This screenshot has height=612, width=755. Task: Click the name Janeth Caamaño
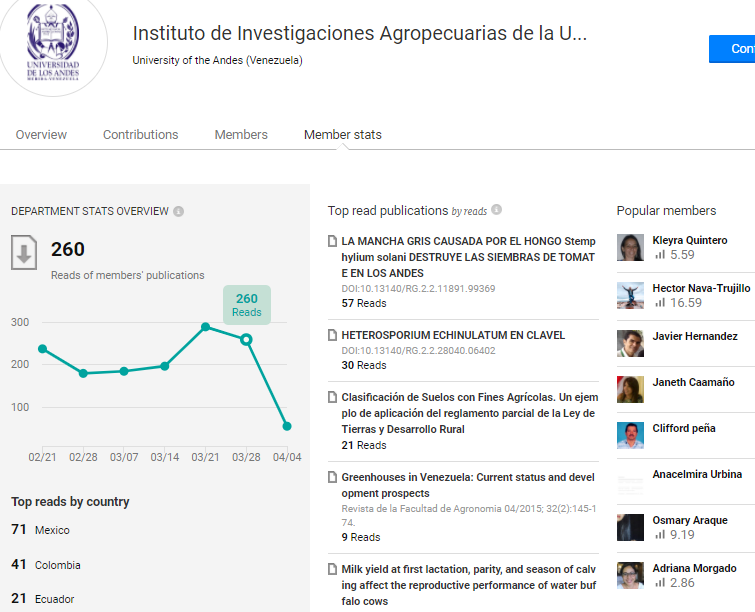click(693, 382)
